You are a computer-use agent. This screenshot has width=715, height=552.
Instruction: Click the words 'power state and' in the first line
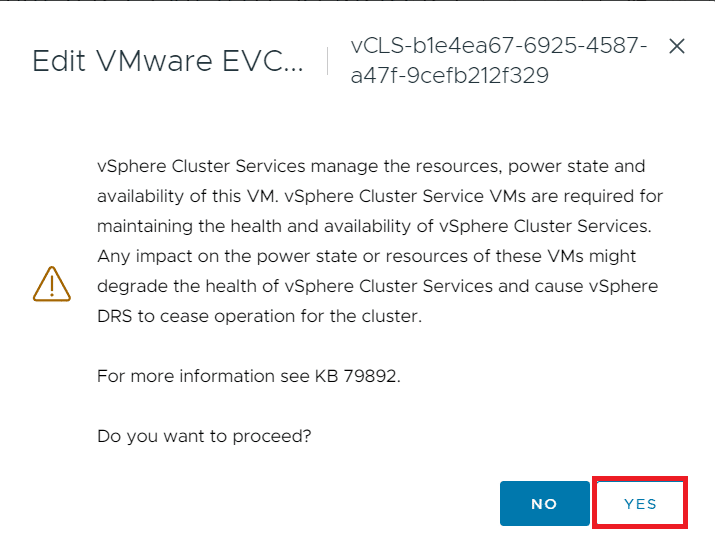[x=576, y=166]
